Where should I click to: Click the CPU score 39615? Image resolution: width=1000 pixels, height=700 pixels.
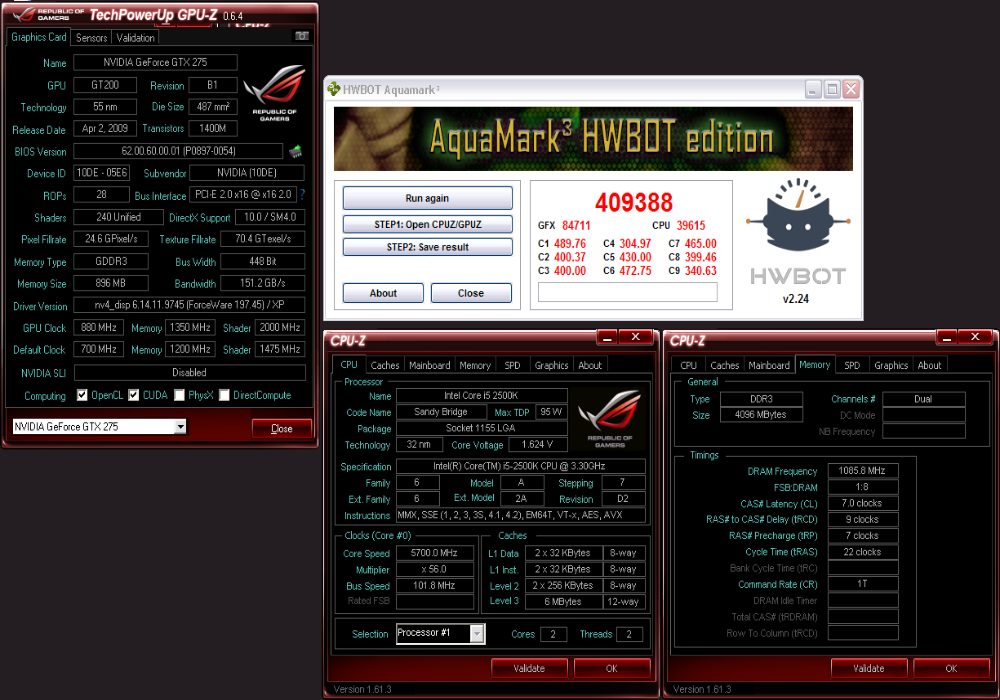691,226
